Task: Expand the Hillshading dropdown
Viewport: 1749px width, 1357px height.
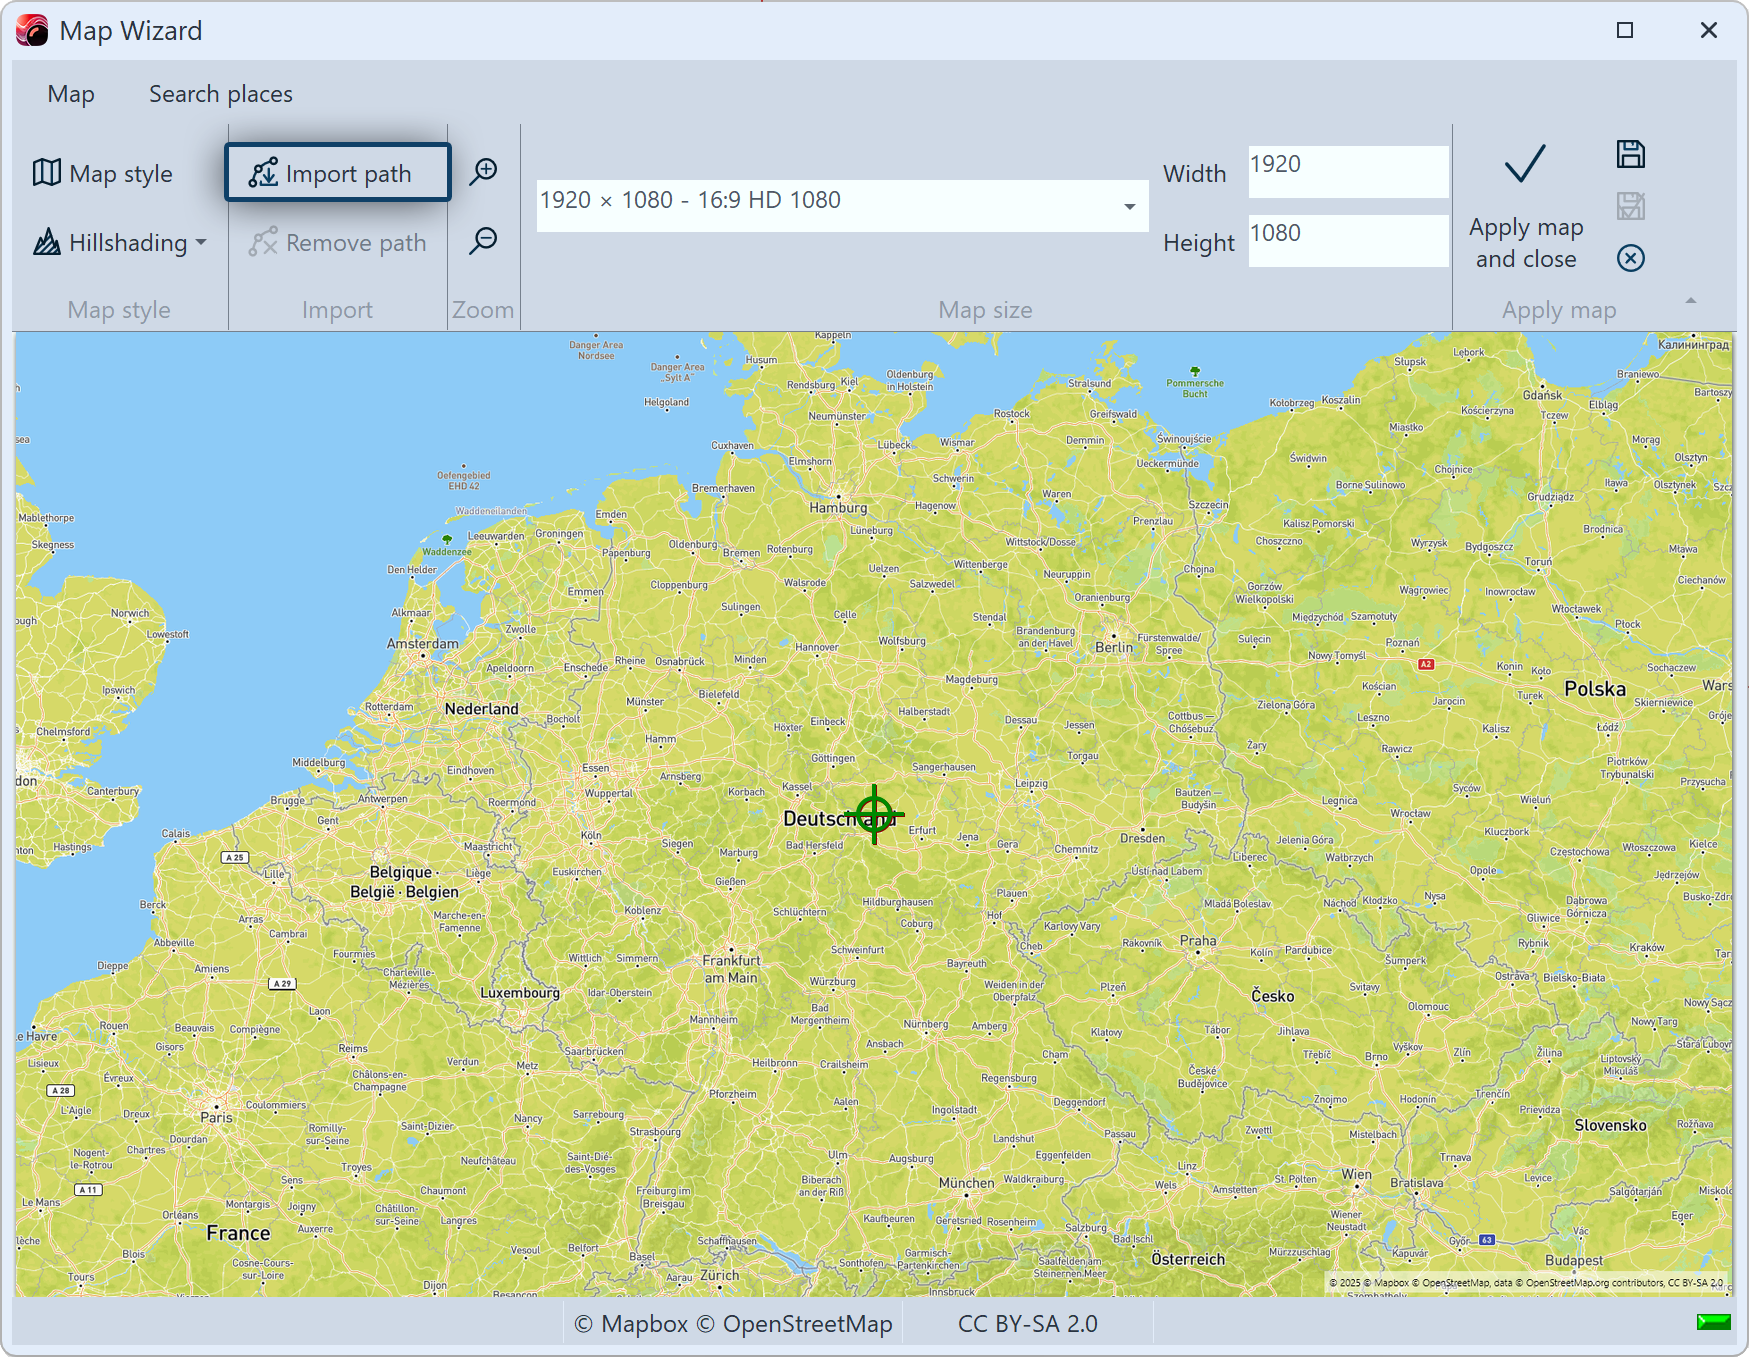Action: pyautogui.click(x=120, y=243)
